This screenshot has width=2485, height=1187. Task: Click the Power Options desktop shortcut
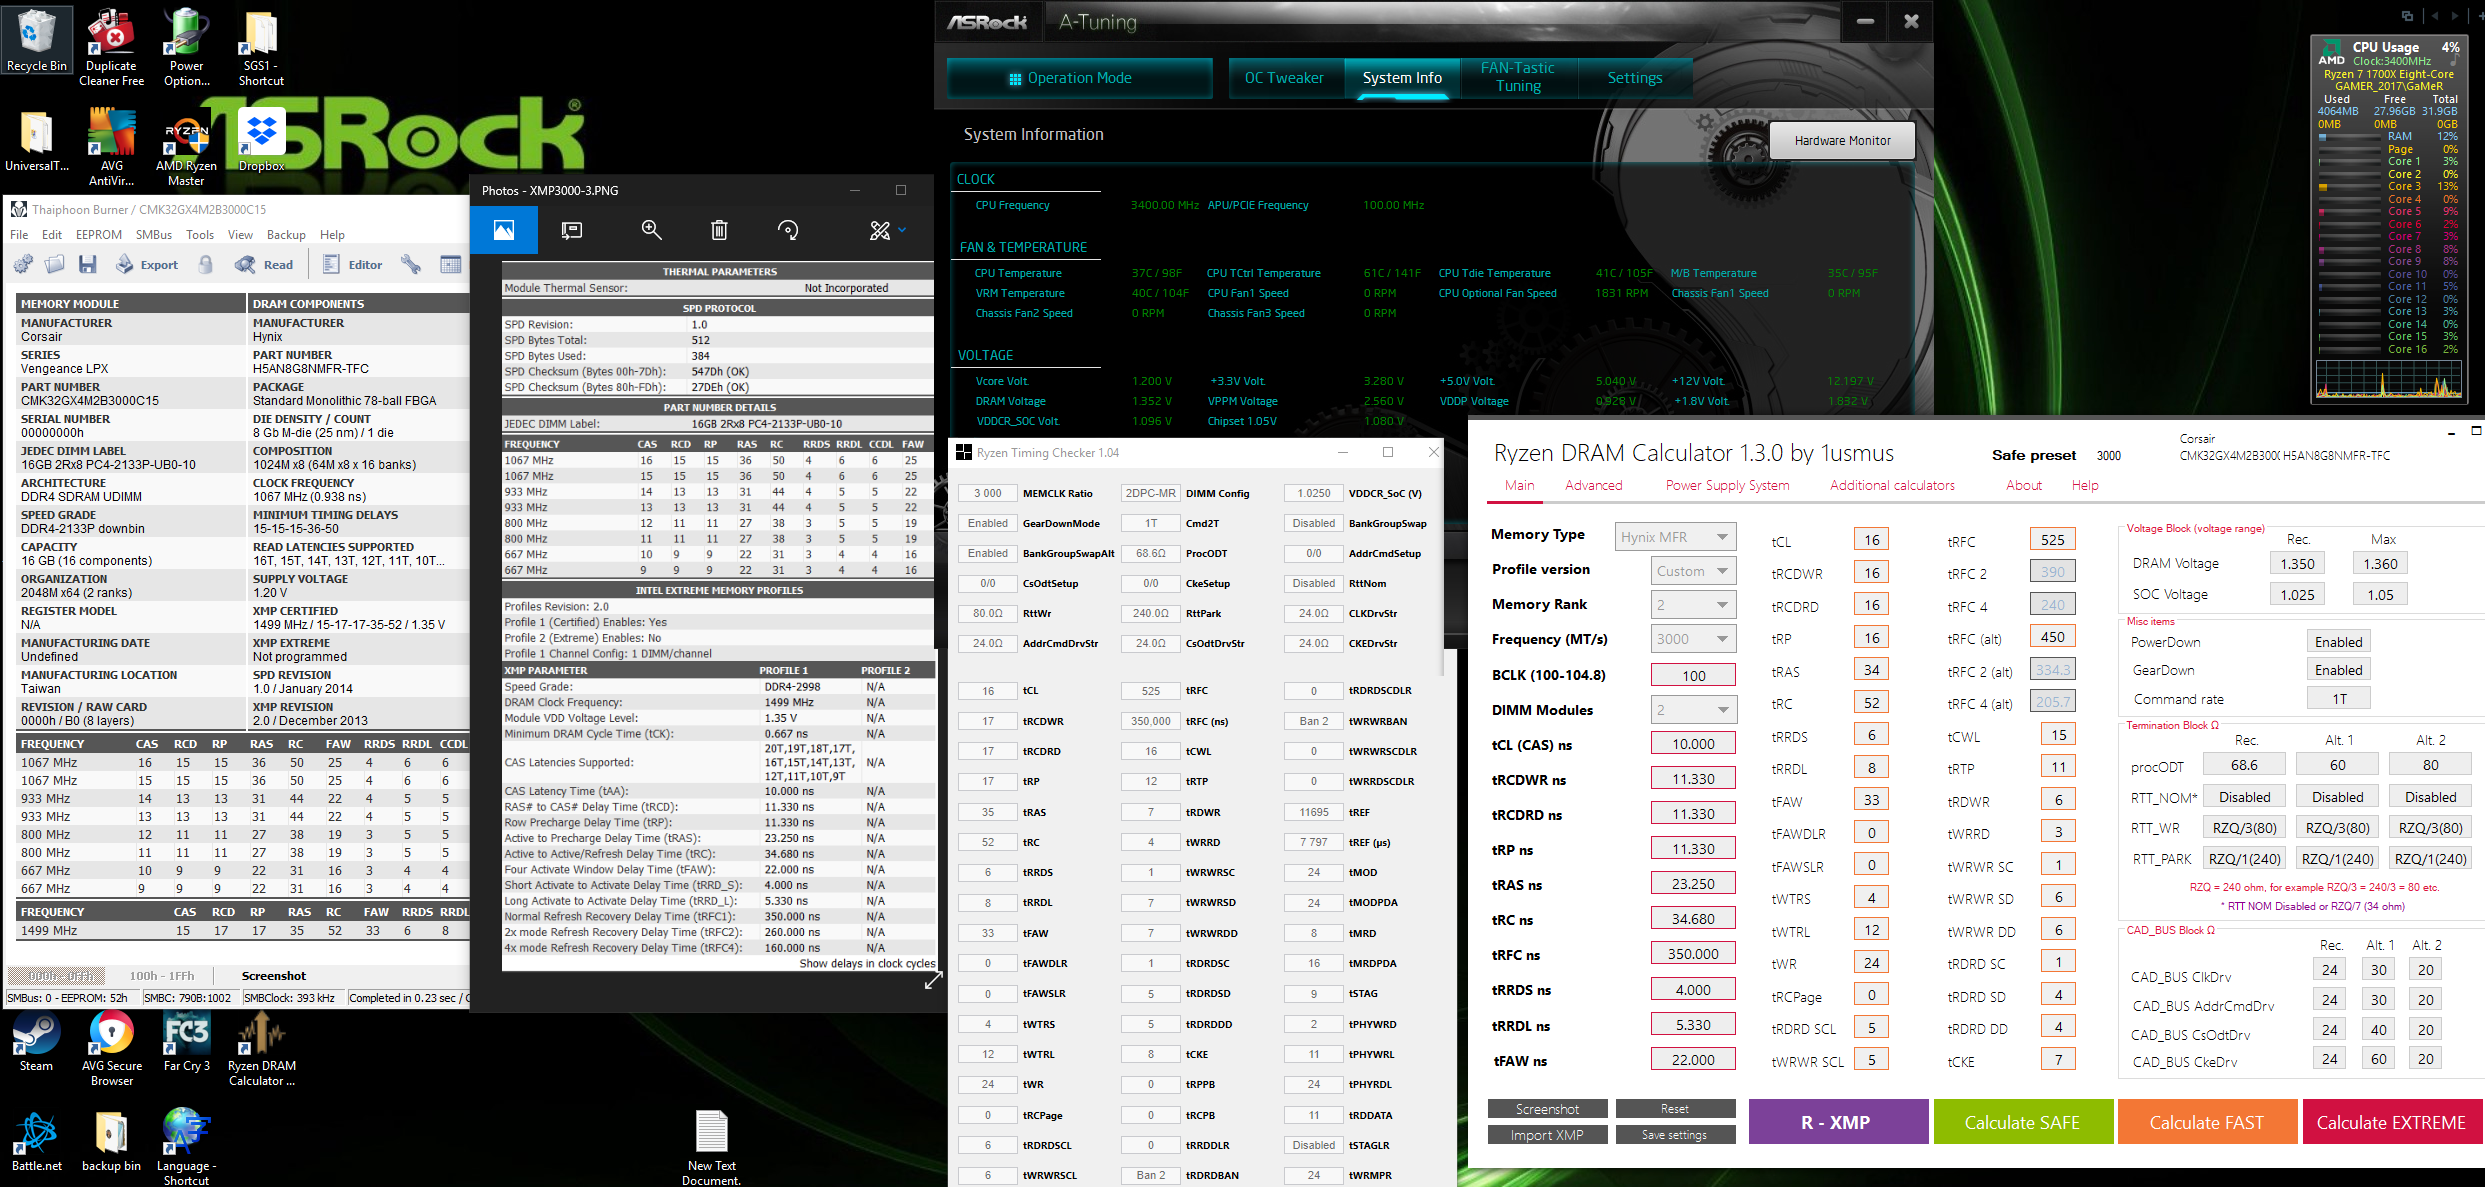pos(186,47)
